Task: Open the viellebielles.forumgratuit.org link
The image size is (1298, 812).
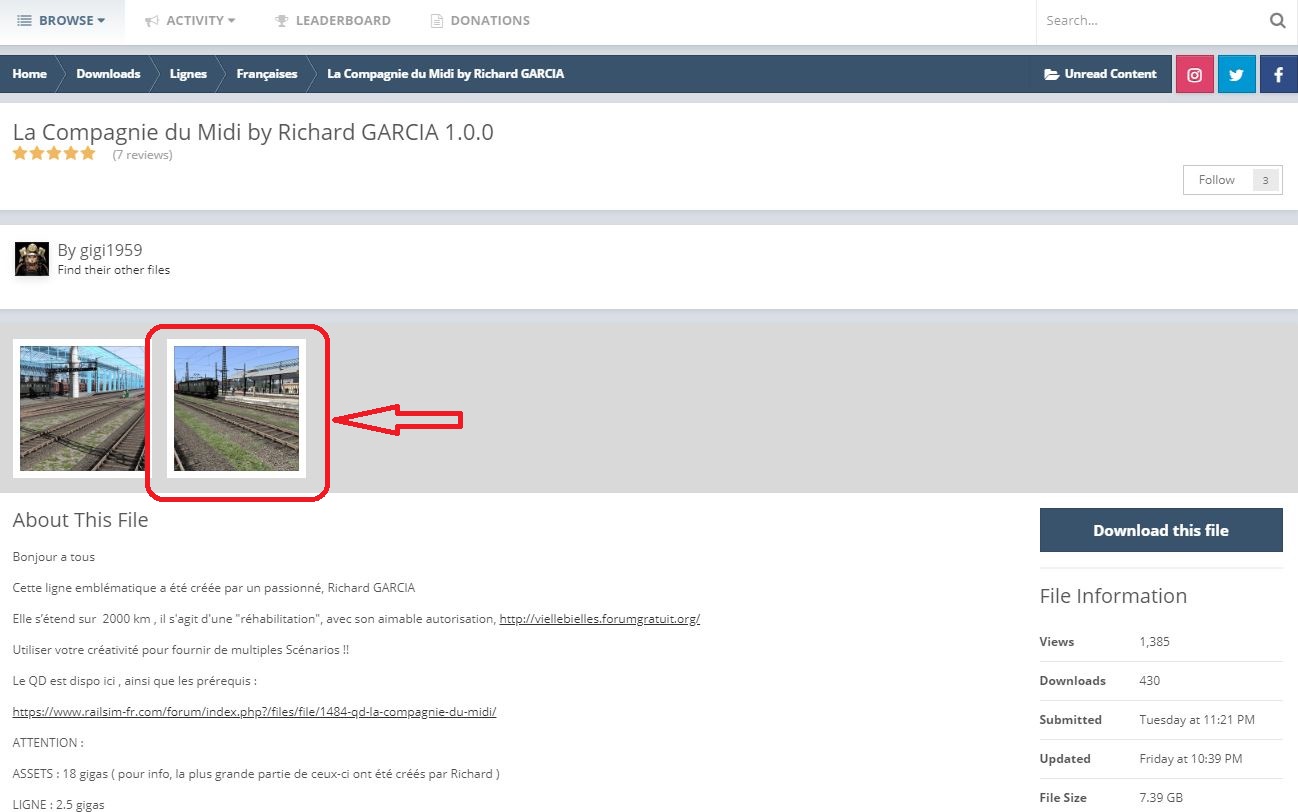Action: [x=600, y=619]
